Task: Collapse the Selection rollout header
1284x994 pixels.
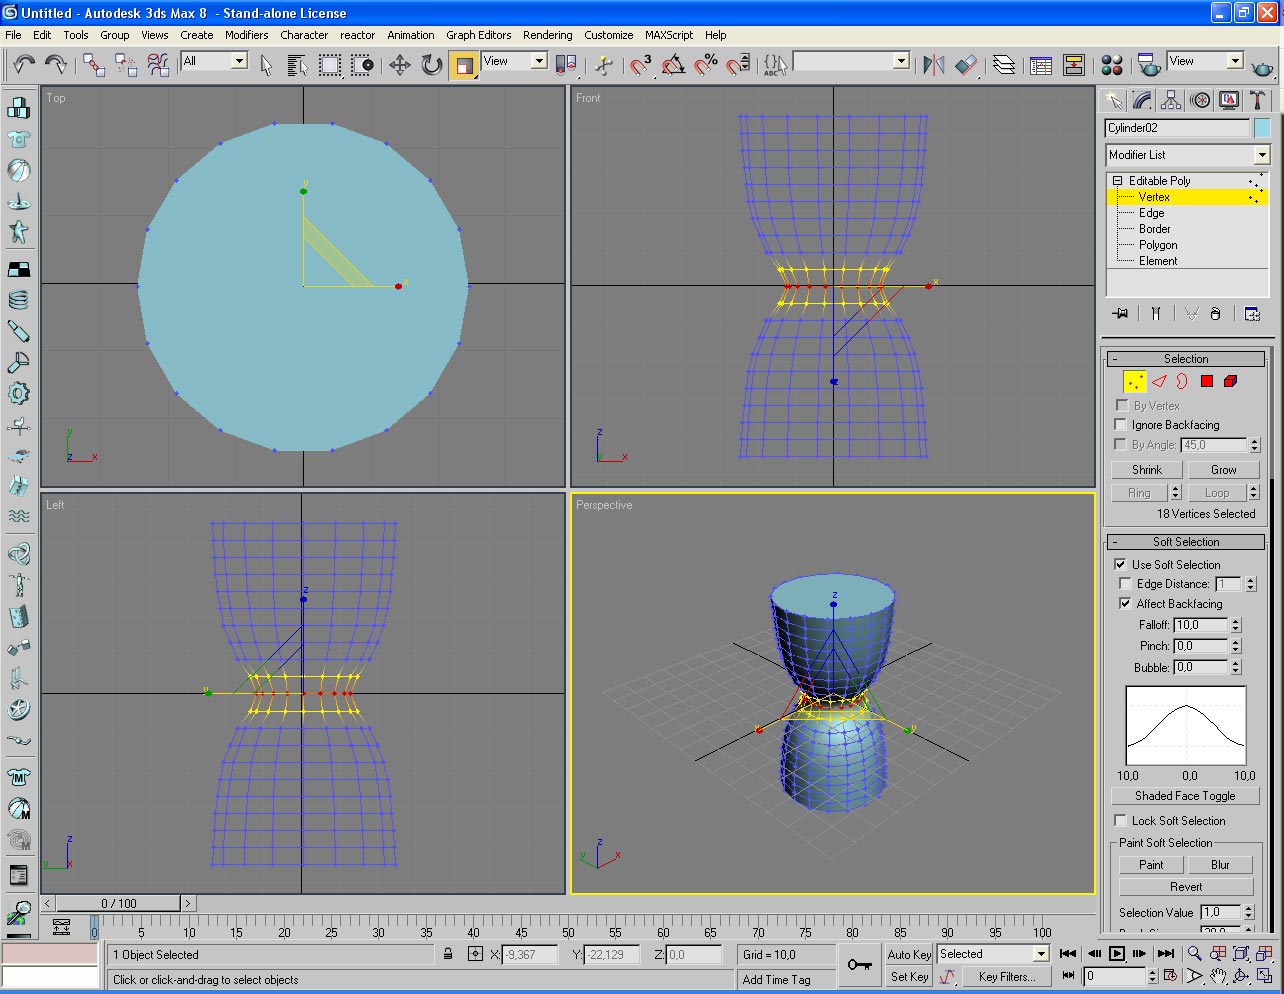Action: [1186, 359]
